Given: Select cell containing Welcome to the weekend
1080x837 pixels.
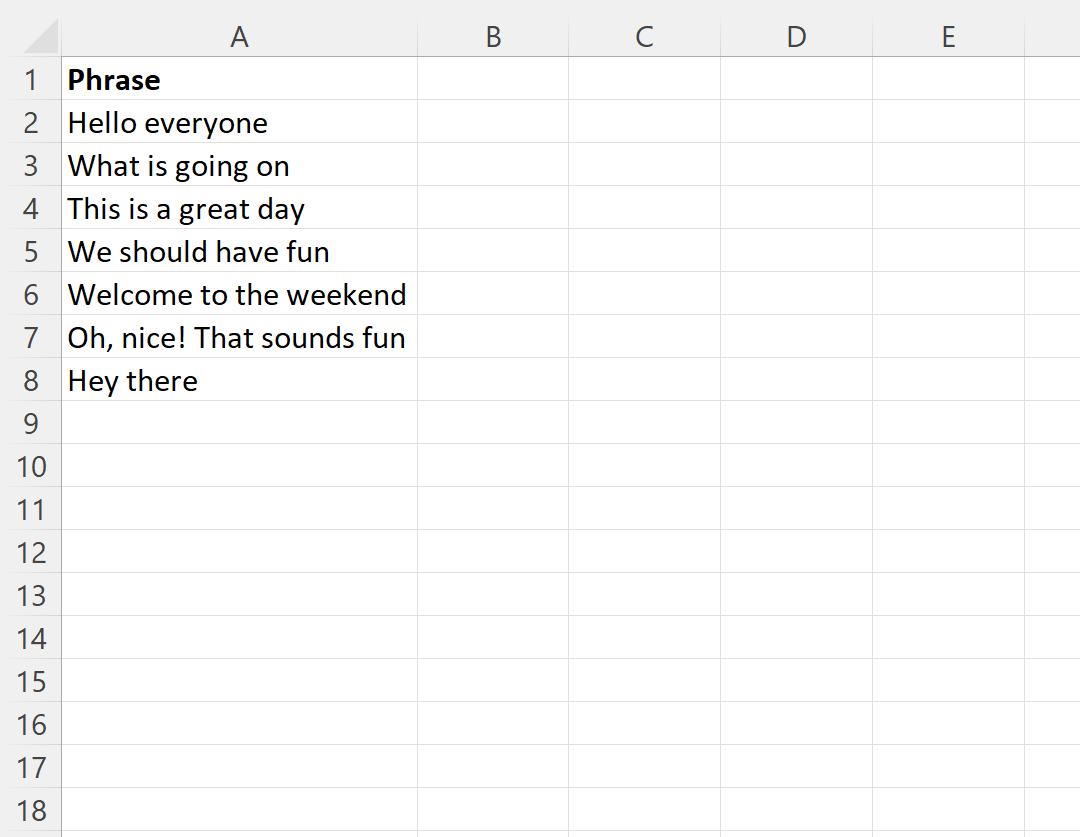Looking at the screenshot, I should (x=239, y=294).
